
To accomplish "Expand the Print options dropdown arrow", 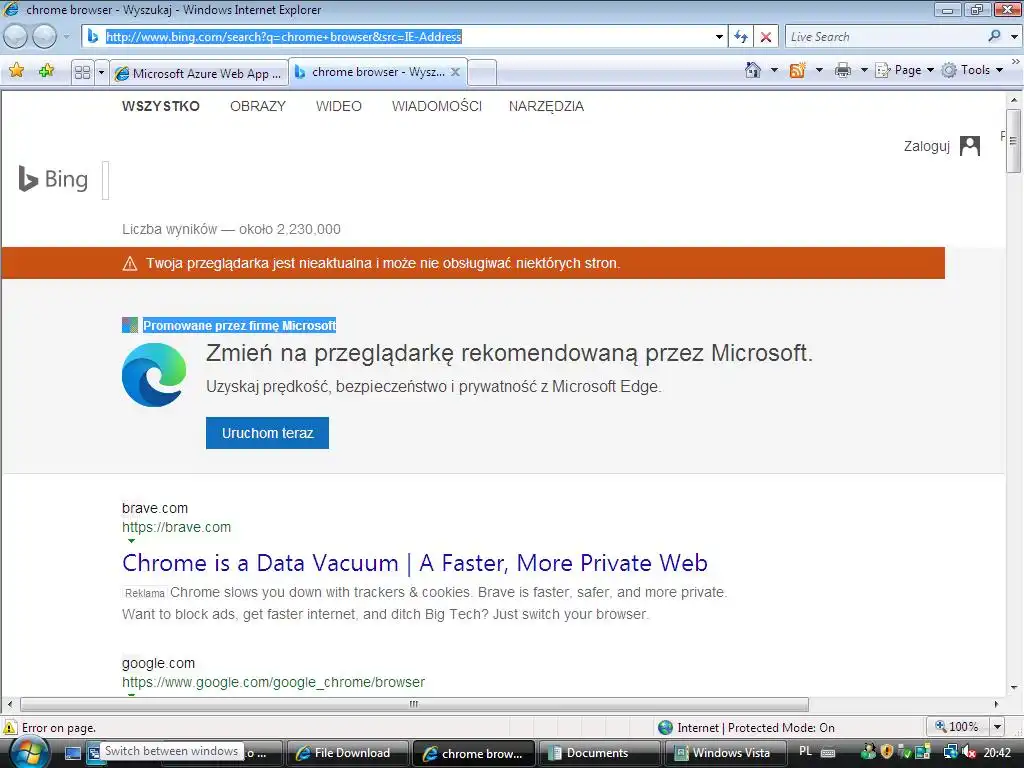I will [863, 70].
